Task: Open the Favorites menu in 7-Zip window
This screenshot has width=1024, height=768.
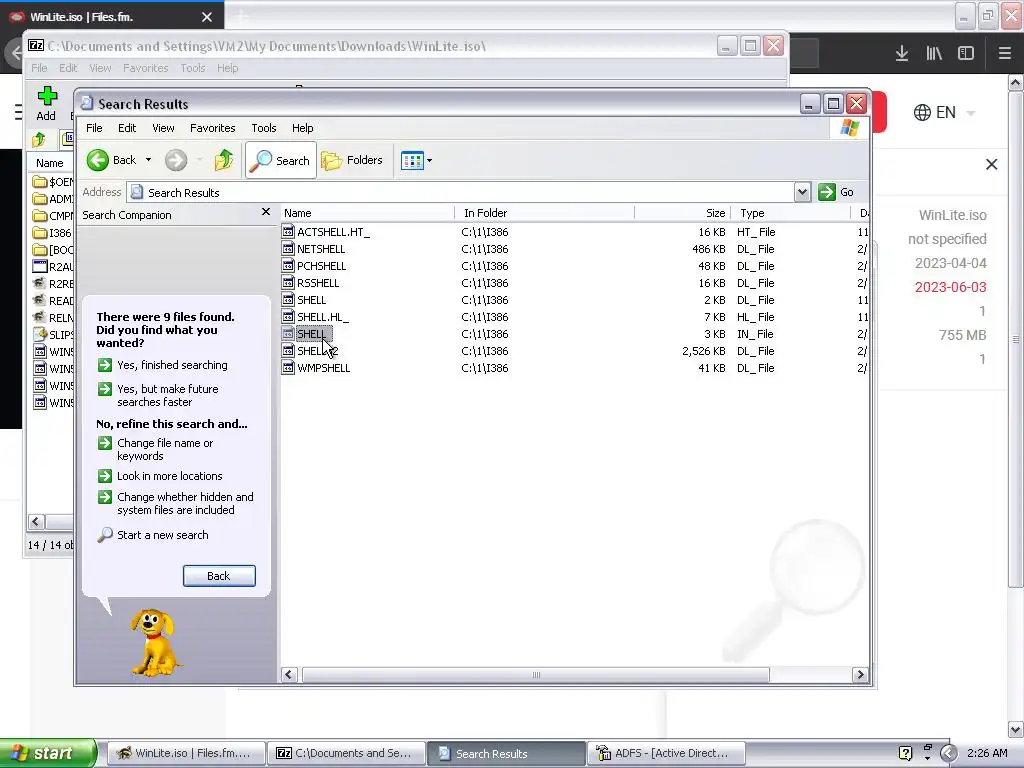Action: (x=145, y=68)
